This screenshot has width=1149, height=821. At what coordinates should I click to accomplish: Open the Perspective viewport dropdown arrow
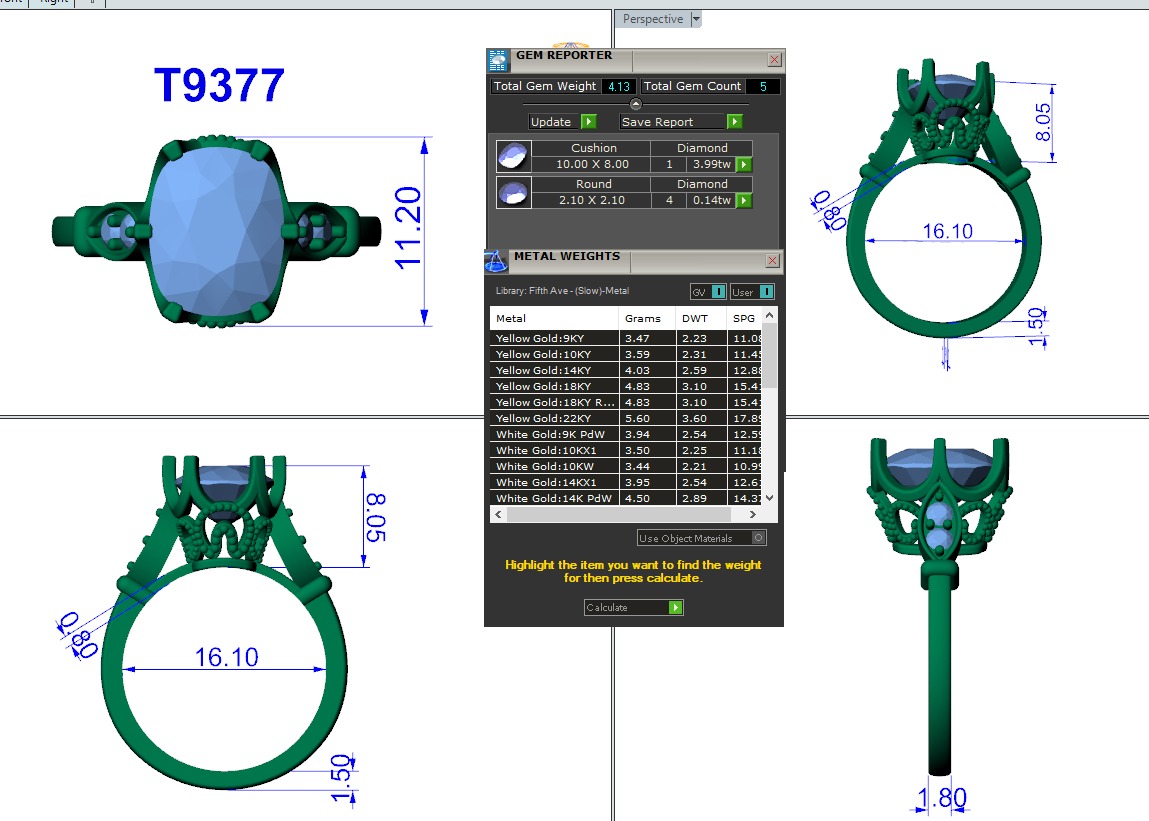[696, 19]
